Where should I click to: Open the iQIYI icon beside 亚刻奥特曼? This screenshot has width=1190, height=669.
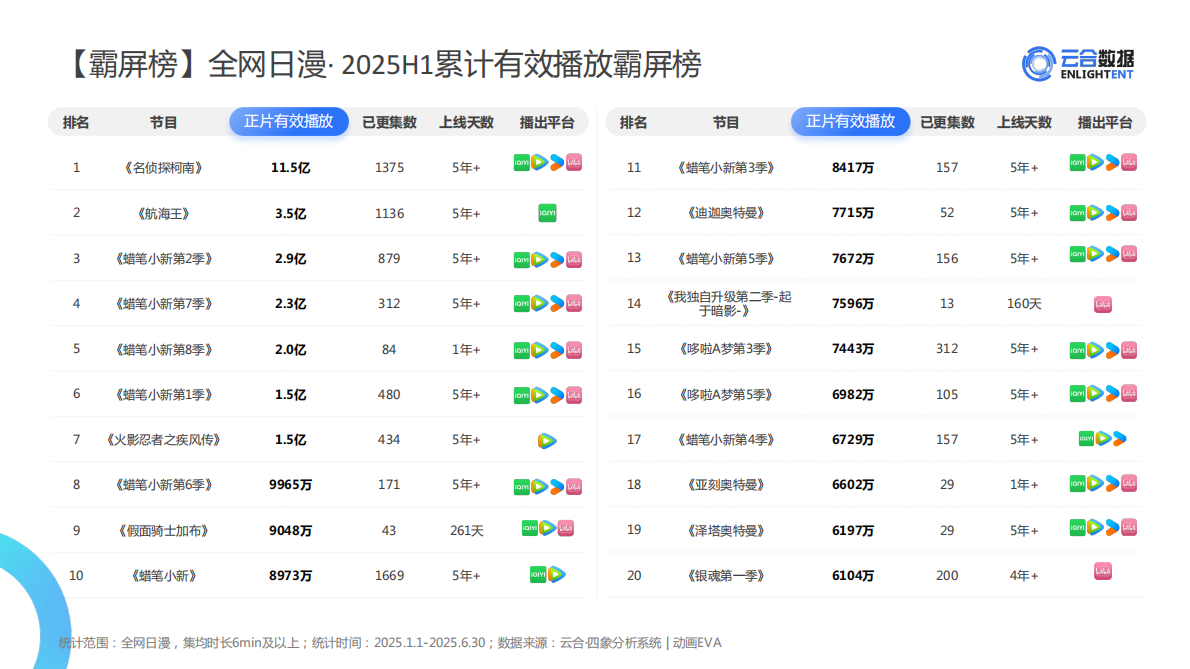(x=1077, y=484)
